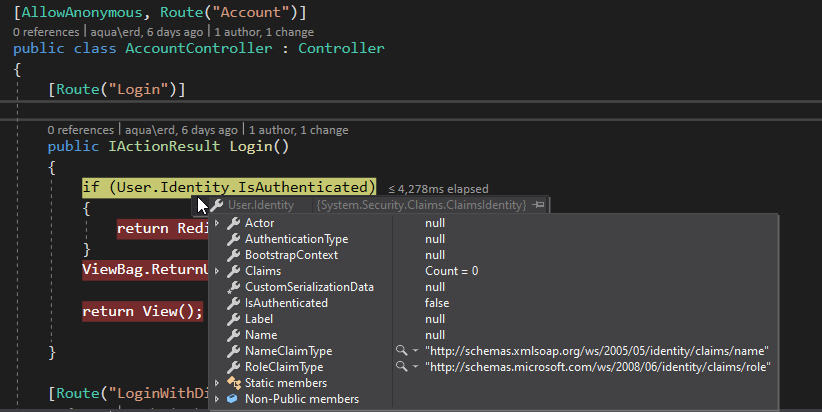
Task: Click wrench icon next to Claims
Action: [x=234, y=271]
